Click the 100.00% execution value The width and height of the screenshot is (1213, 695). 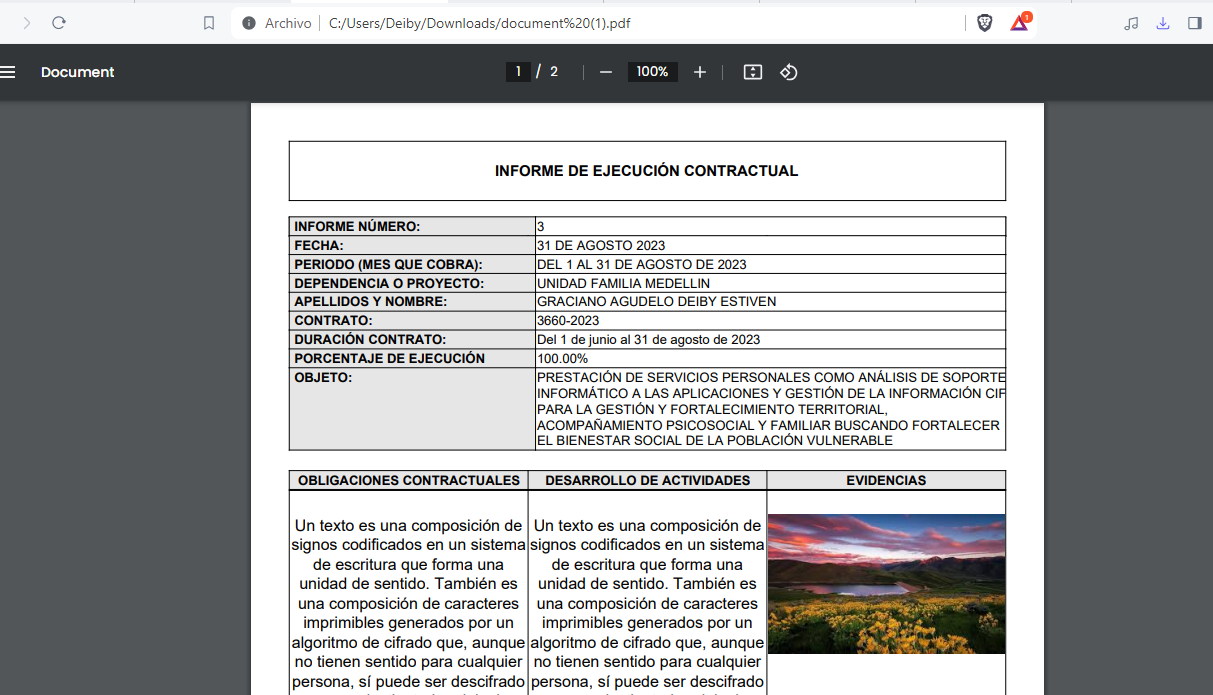[562, 359]
